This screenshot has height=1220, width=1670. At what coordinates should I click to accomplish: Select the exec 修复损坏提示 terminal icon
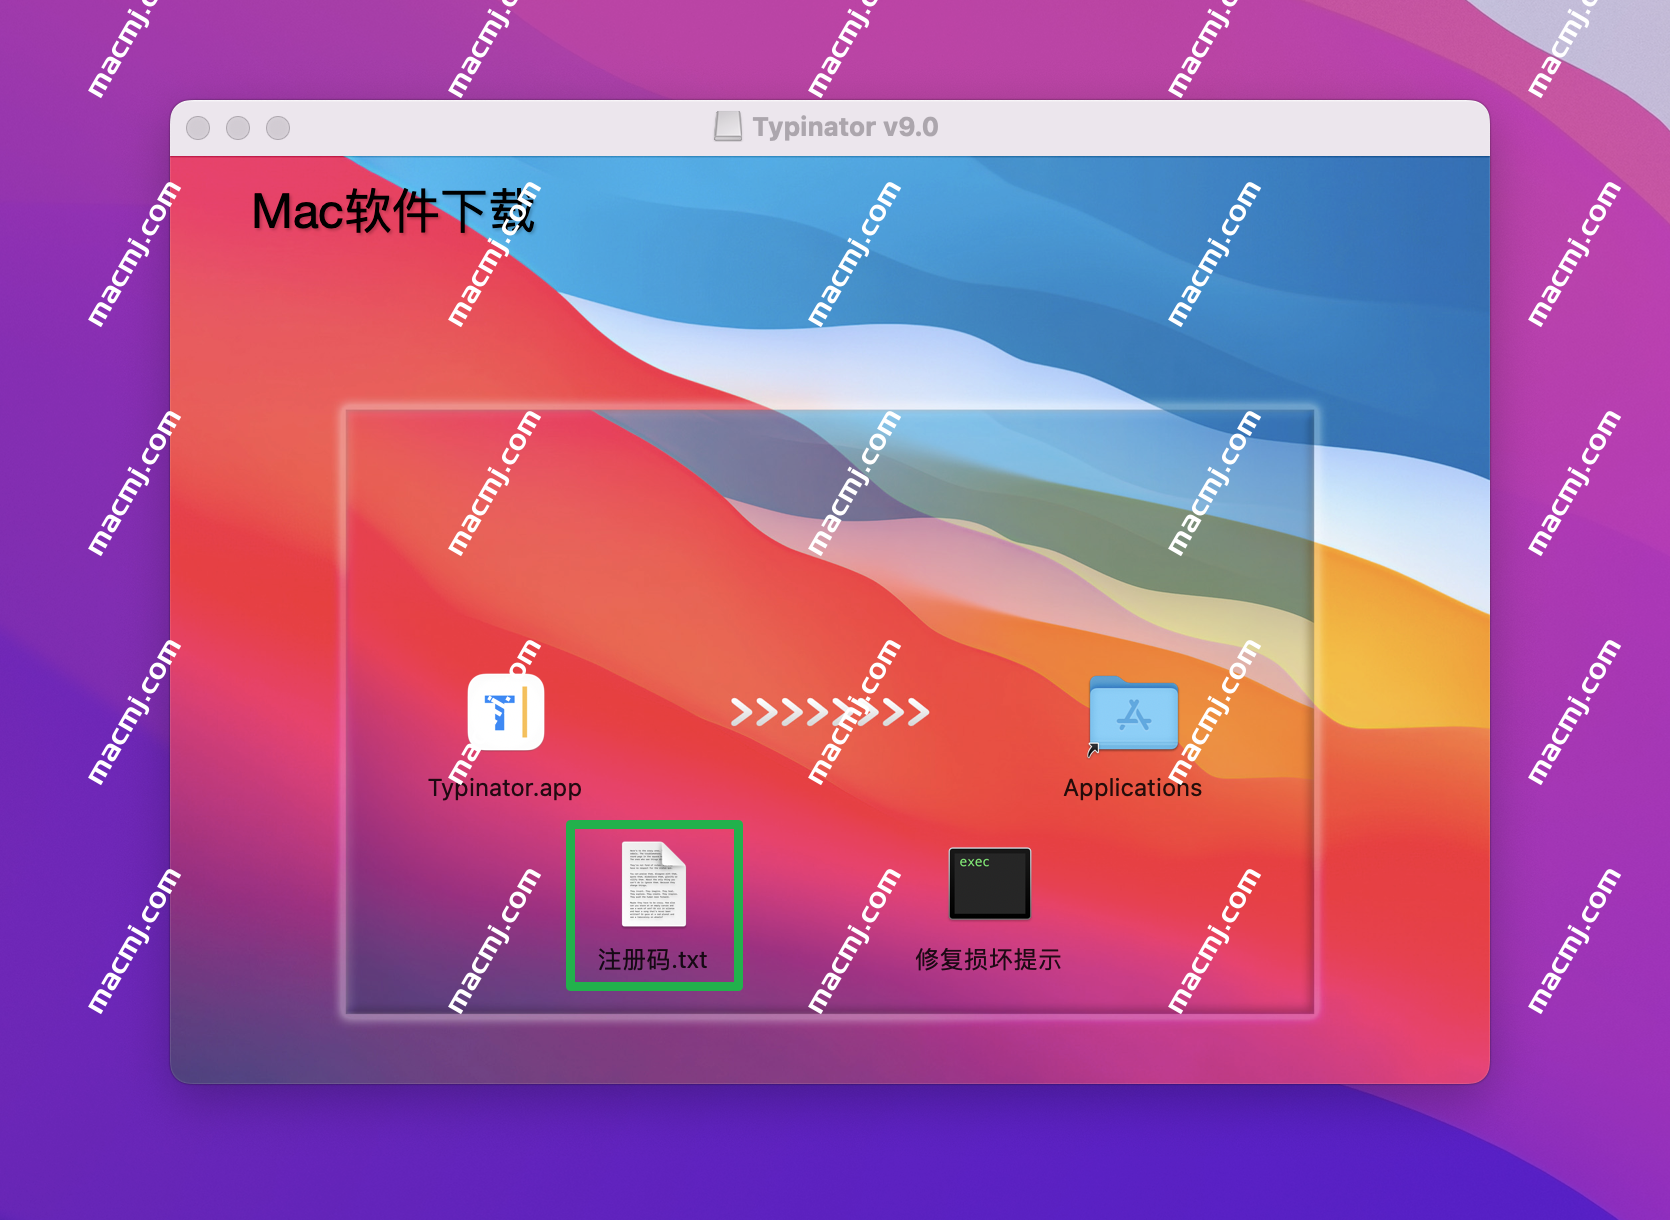990,883
